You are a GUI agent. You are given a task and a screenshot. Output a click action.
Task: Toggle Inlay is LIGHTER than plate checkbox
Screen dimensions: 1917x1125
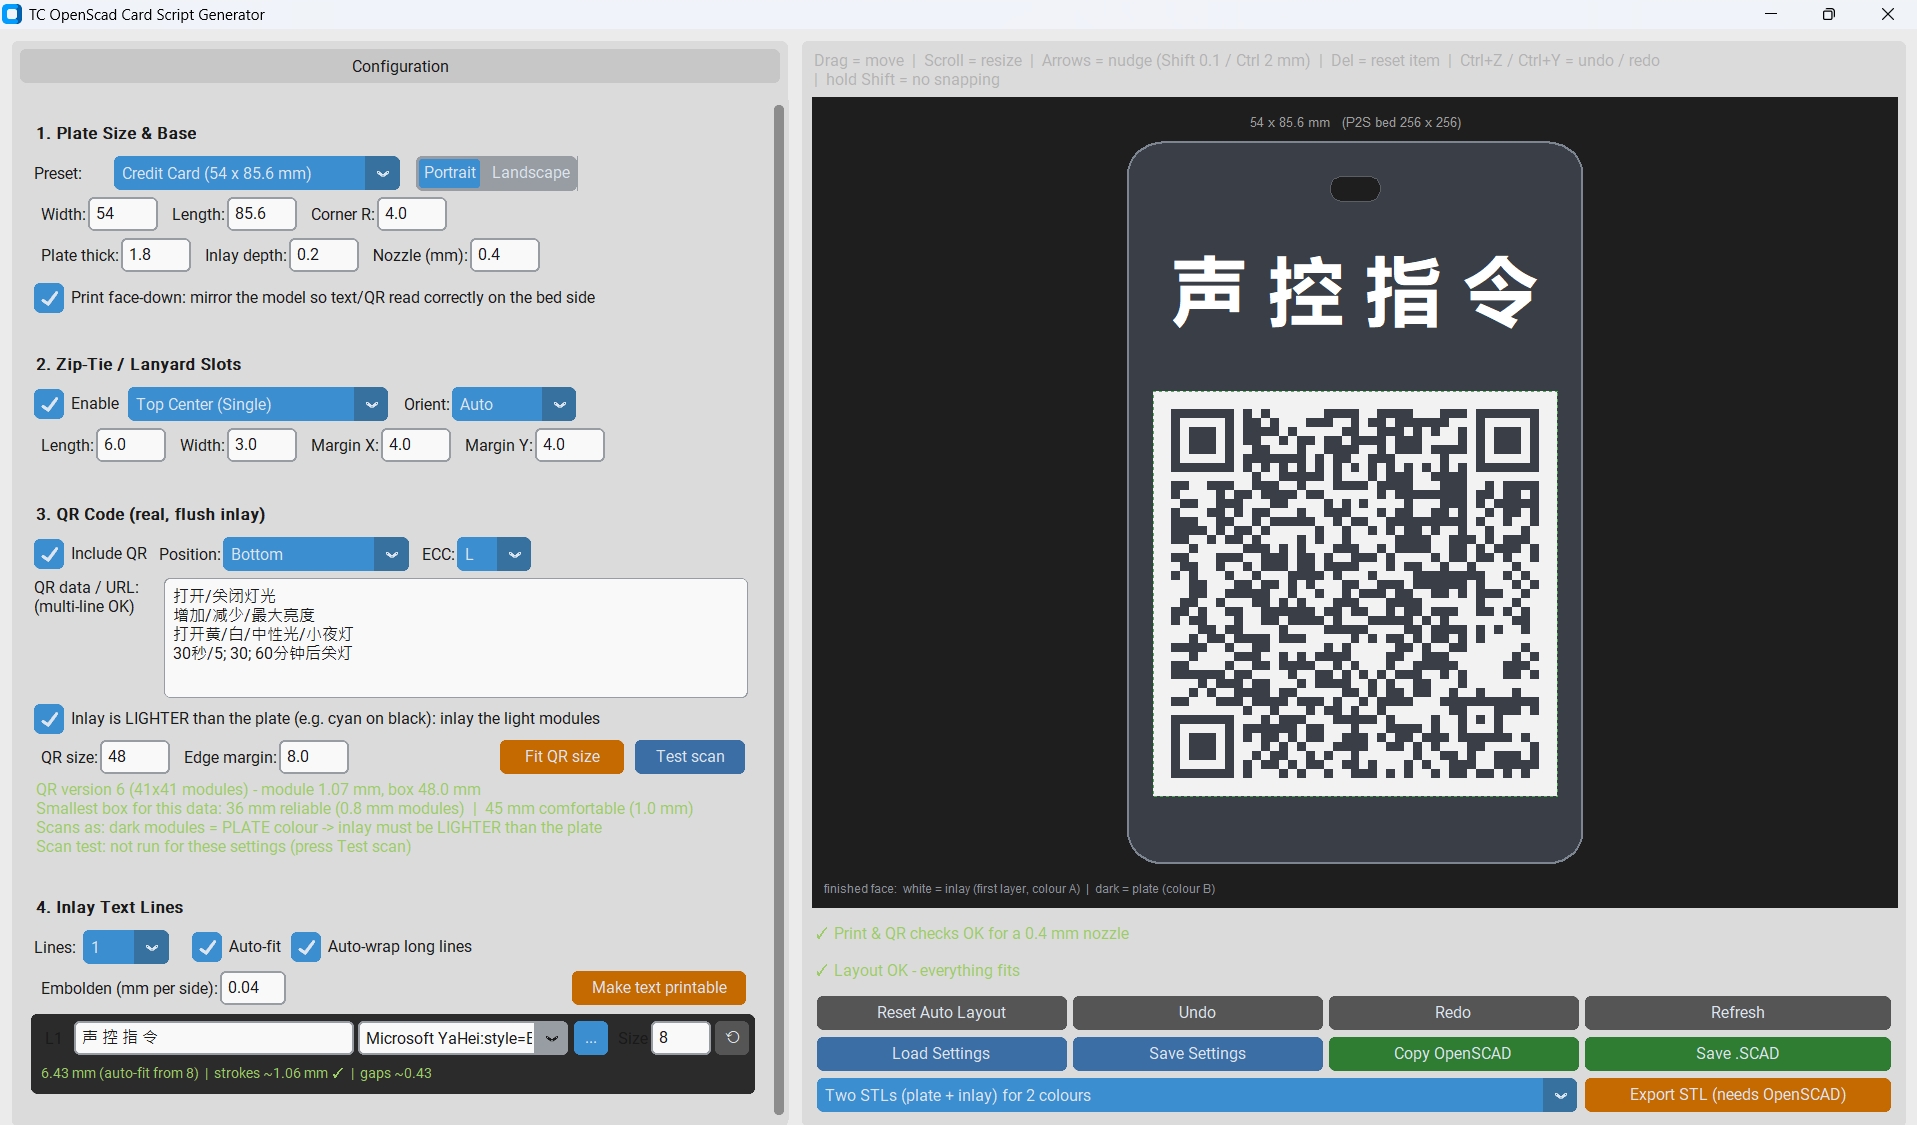click(x=49, y=719)
